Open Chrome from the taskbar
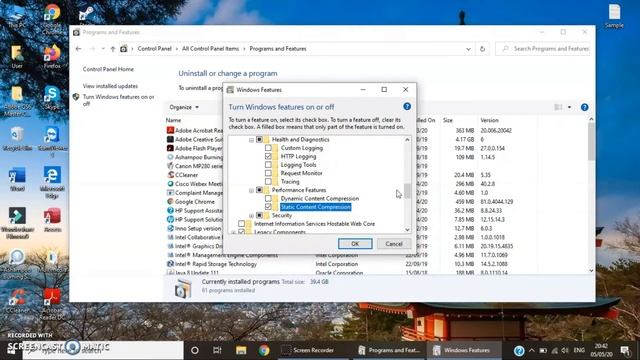The width and height of the screenshot is (640, 360). coord(264,350)
